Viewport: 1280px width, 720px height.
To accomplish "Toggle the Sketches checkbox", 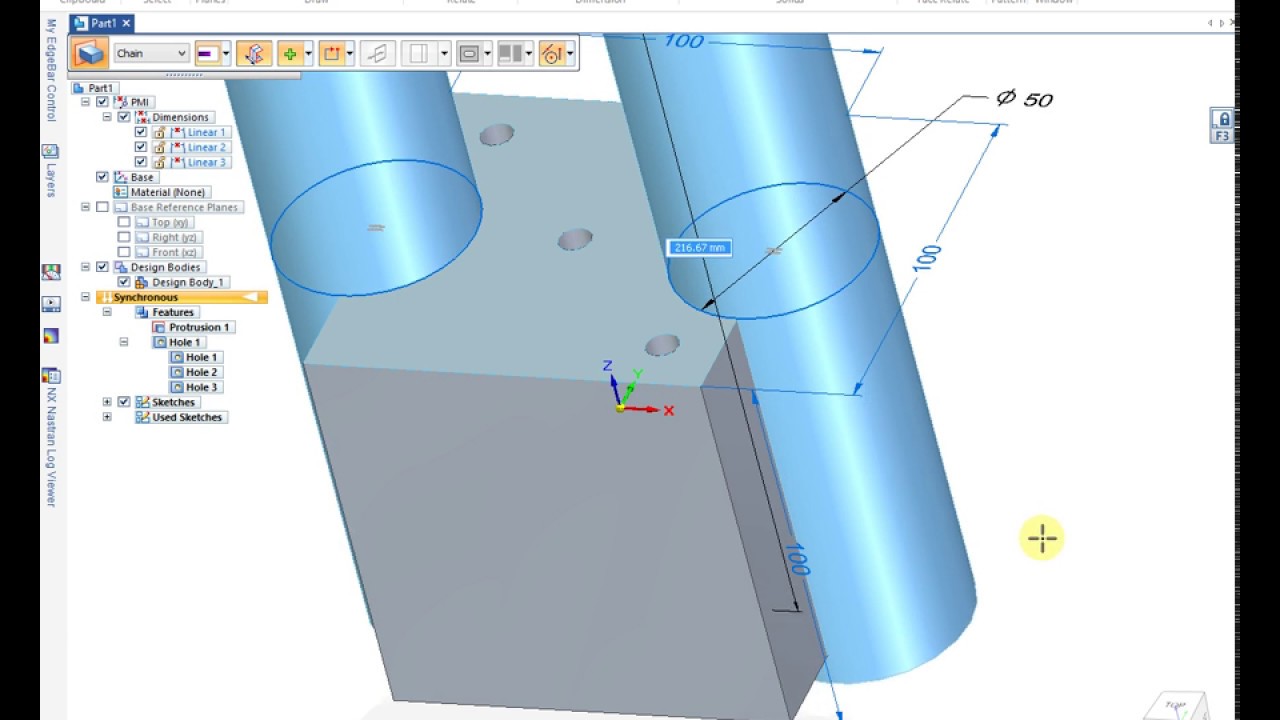I will click(124, 402).
